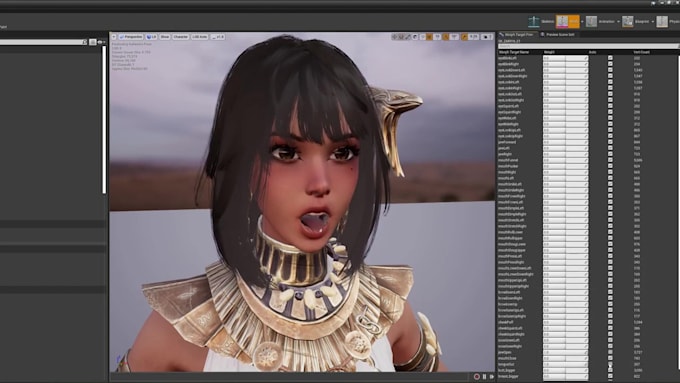Open the camera speed setting
Screen dimensions: 680x383
(487, 37)
